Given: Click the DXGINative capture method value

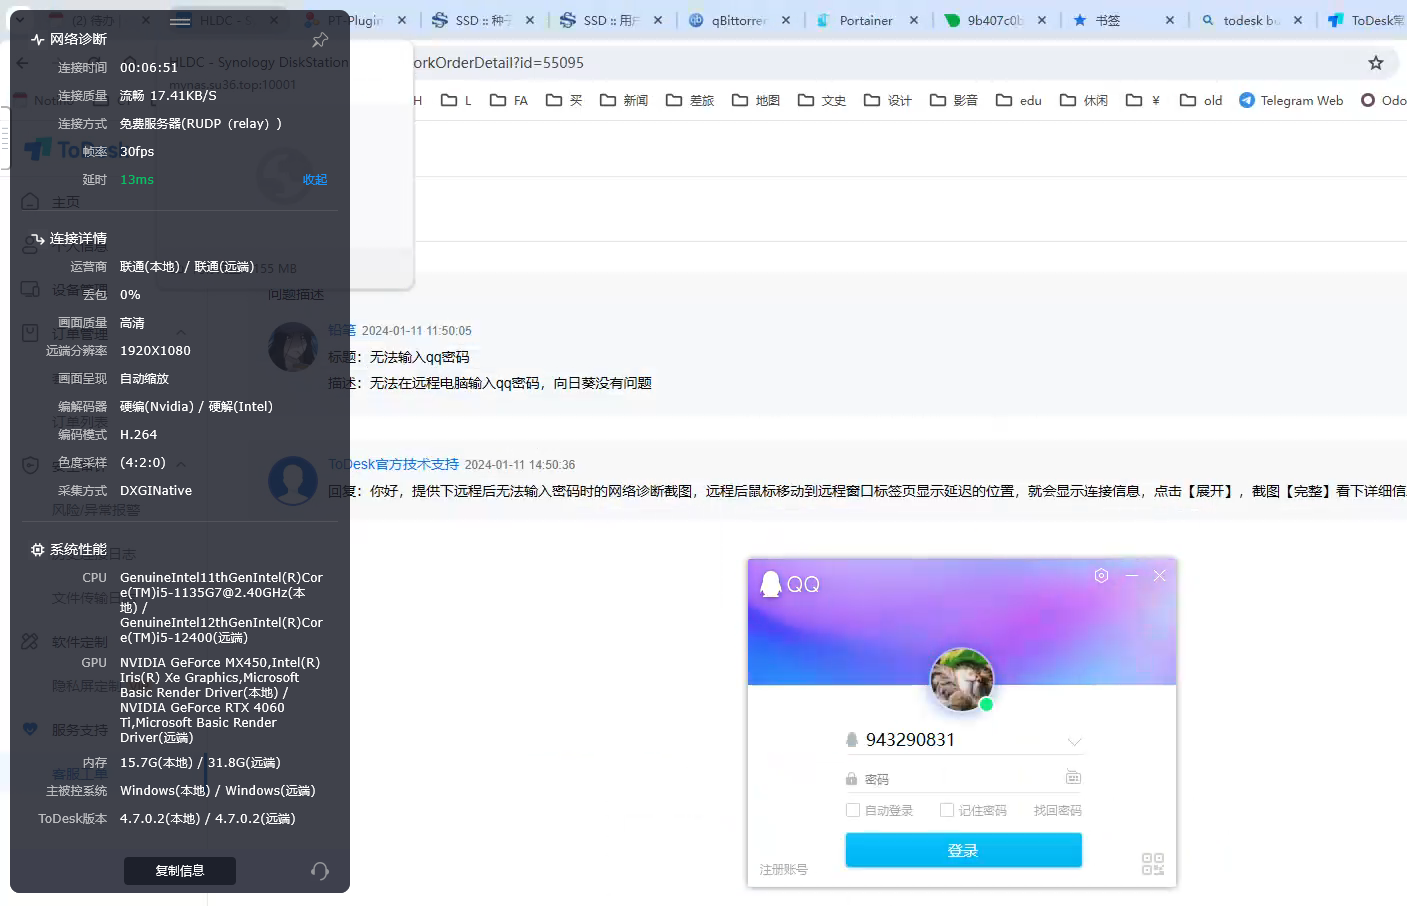Looking at the screenshot, I should [x=156, y=491].
